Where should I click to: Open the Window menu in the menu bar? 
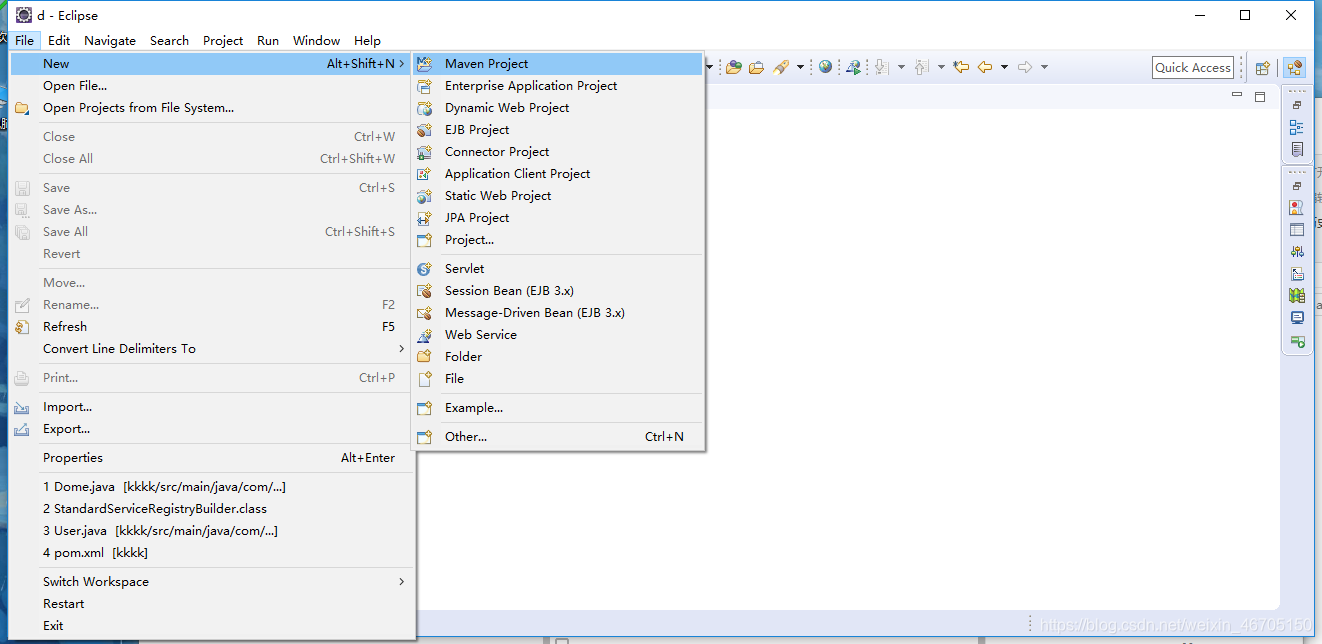(316, 41)
